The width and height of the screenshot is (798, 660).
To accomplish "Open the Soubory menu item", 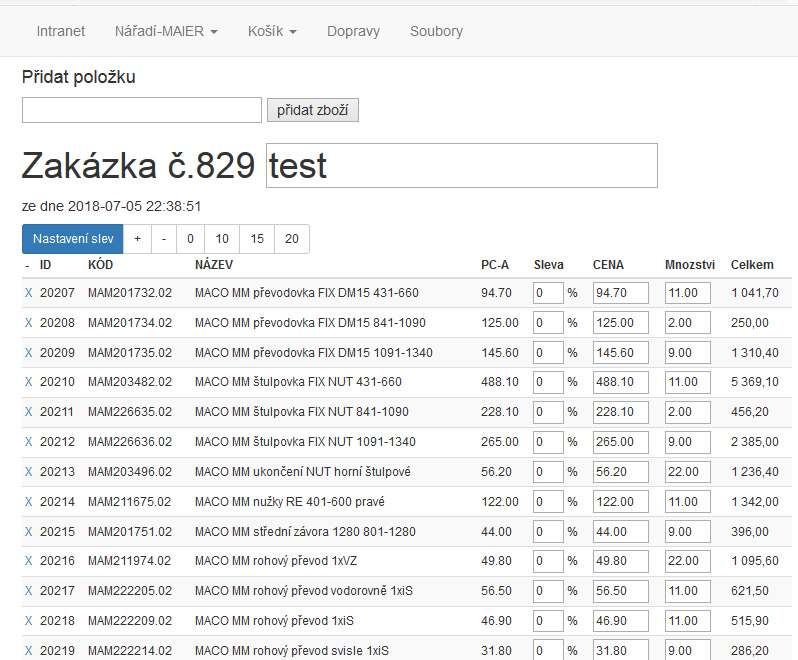I will (436, 31).
